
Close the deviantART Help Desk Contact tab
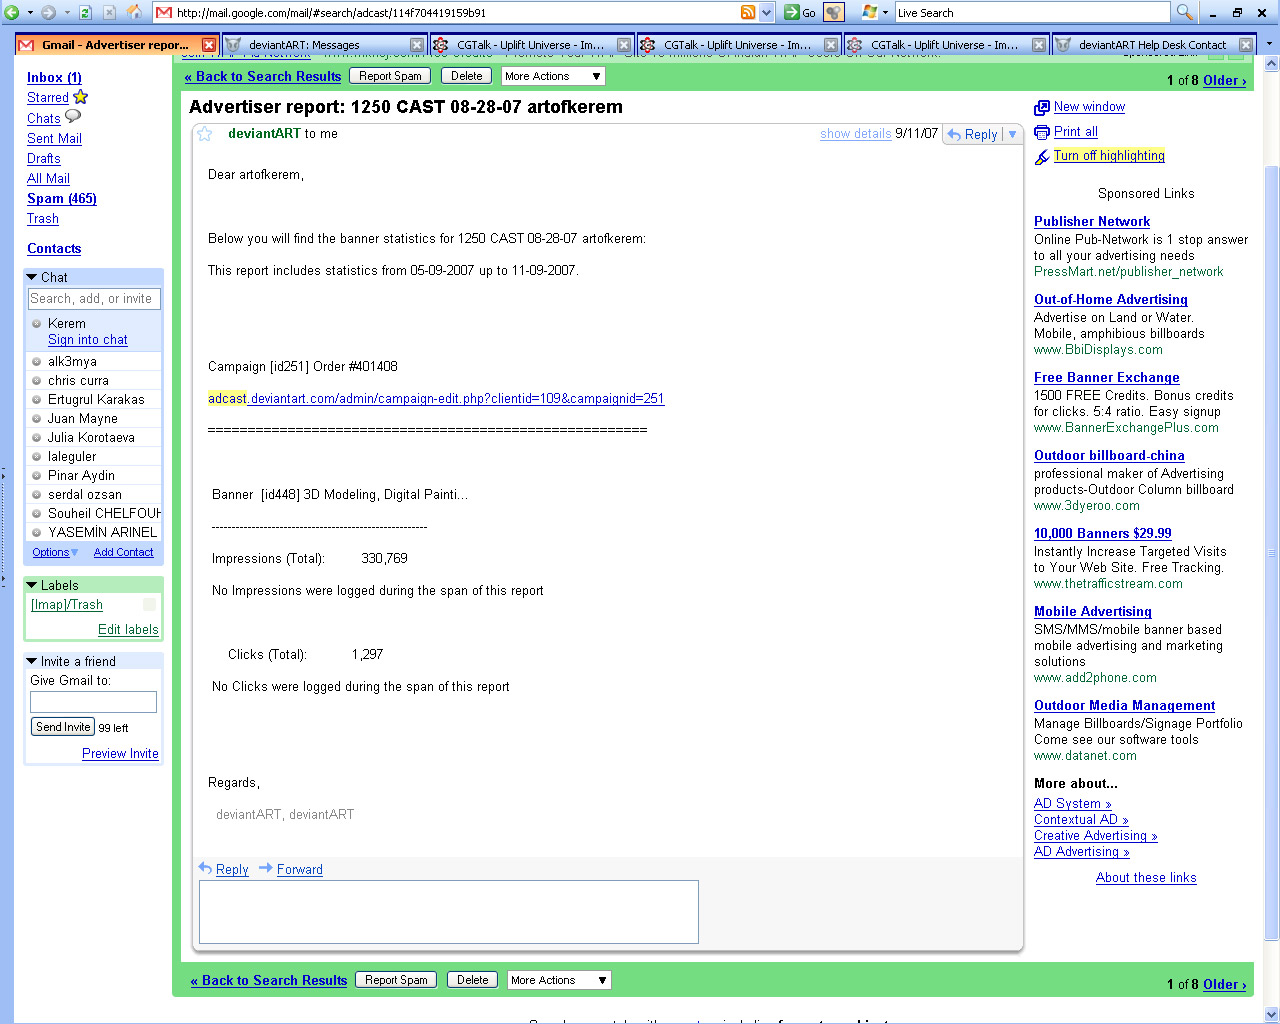click(x=1245, y=45)
